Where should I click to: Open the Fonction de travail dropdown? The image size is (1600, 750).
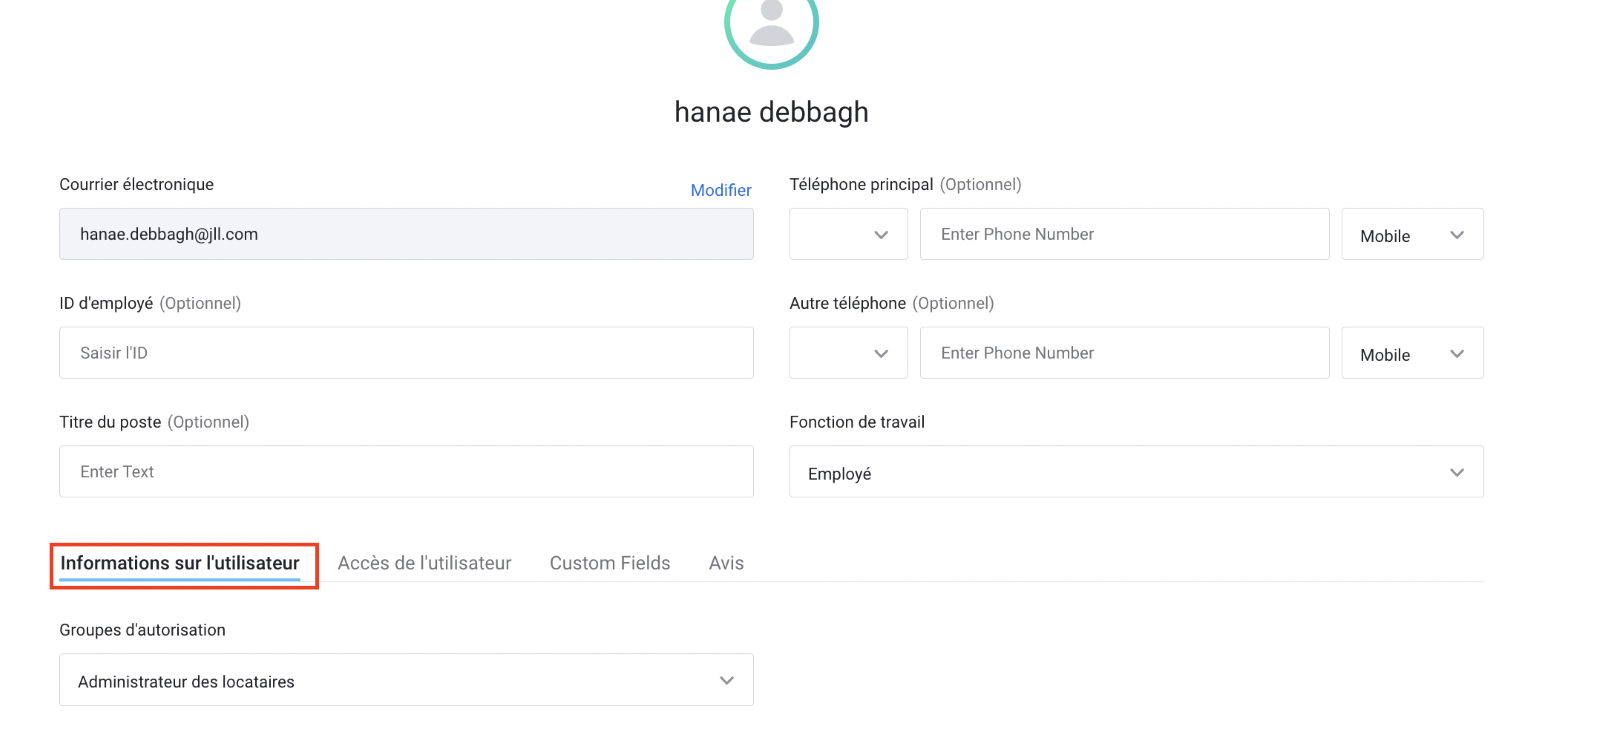point(1136,472)
